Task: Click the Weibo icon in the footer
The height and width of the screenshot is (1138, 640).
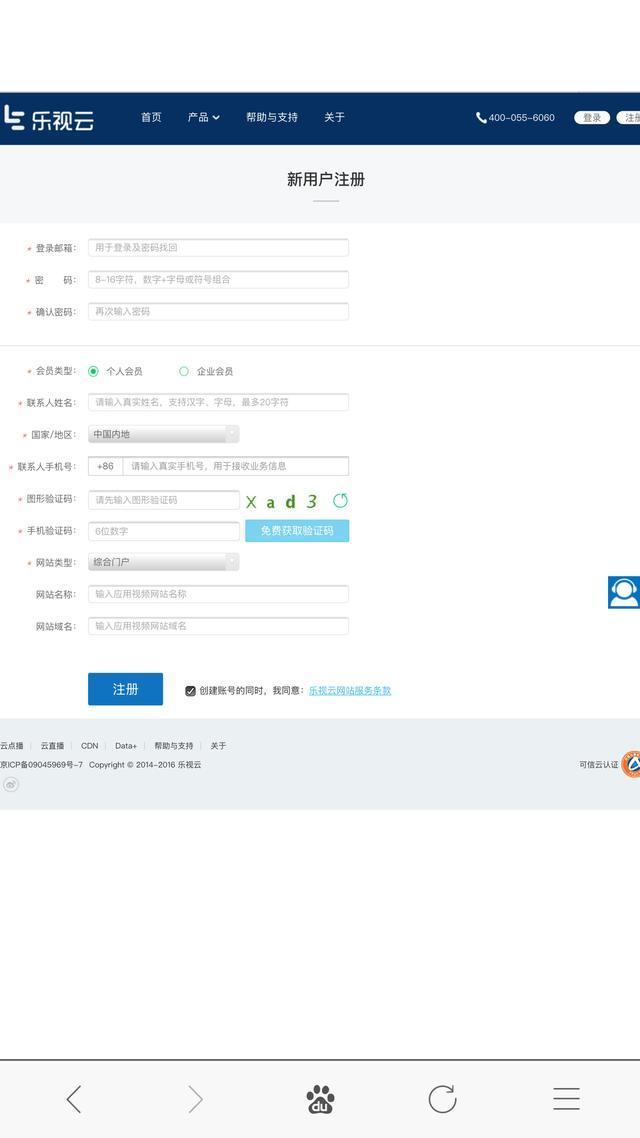Action: (10, 784)
